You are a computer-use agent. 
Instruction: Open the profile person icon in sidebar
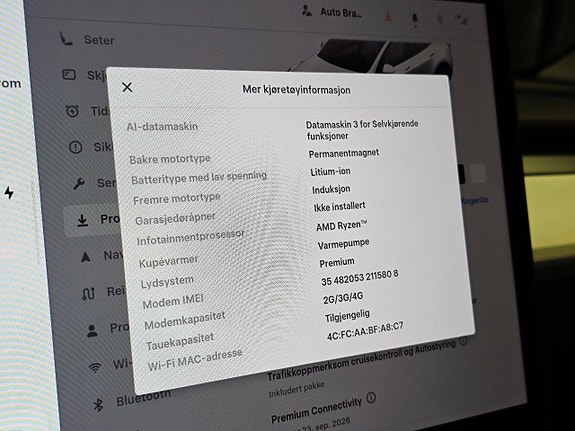[x=92, y=330]
